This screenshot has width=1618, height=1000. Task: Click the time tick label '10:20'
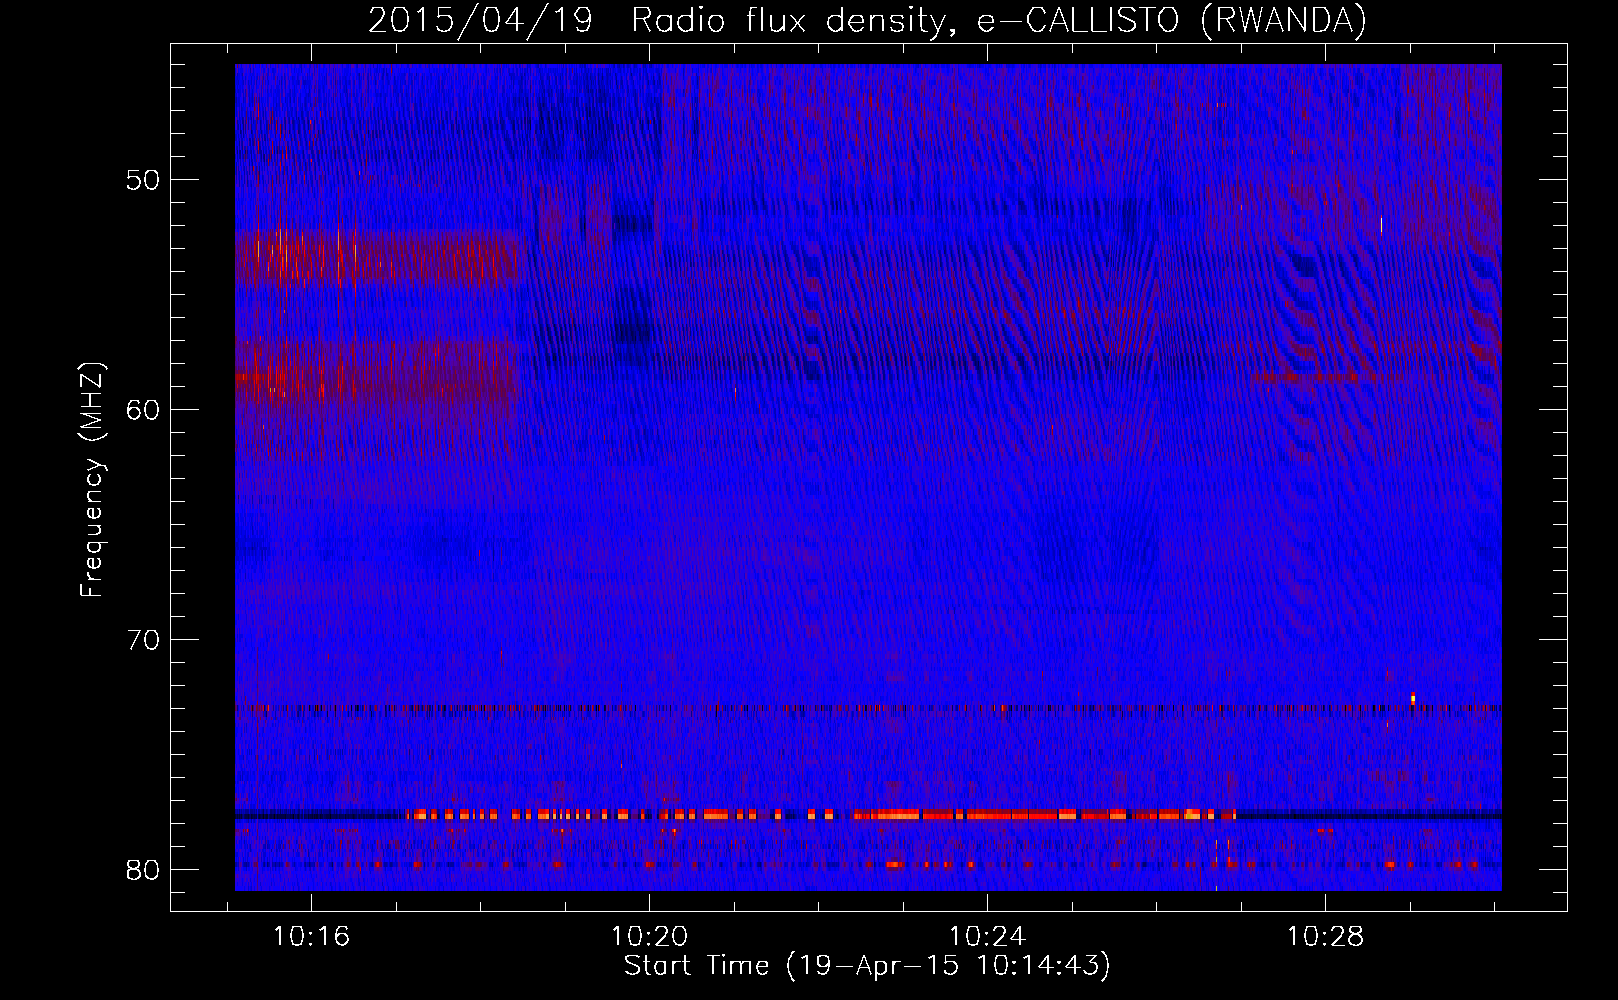[649, 937]
